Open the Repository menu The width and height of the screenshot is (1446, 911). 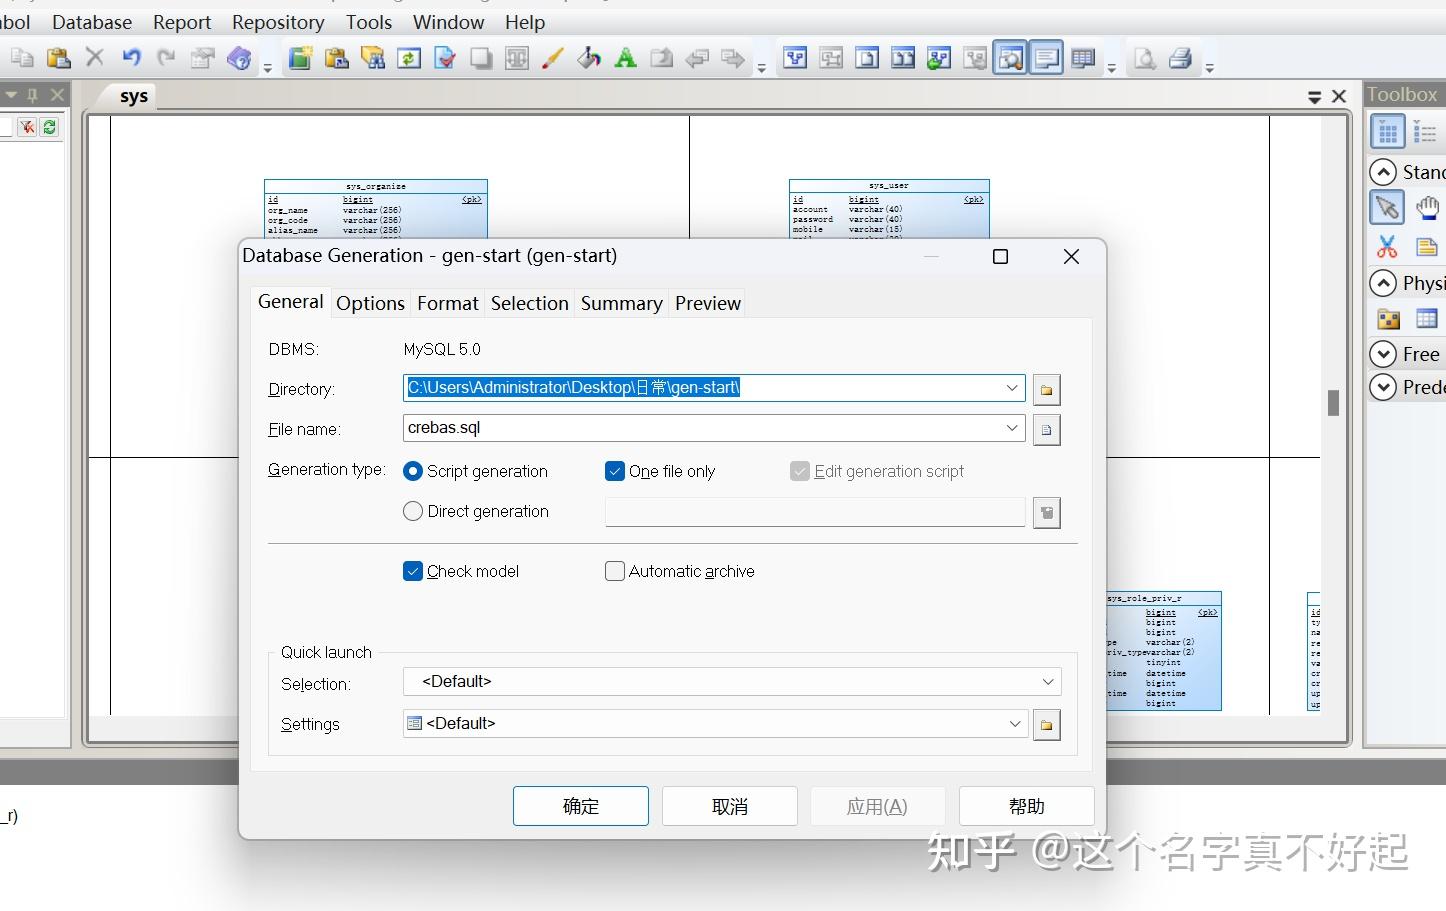click(x=278, y=22)
